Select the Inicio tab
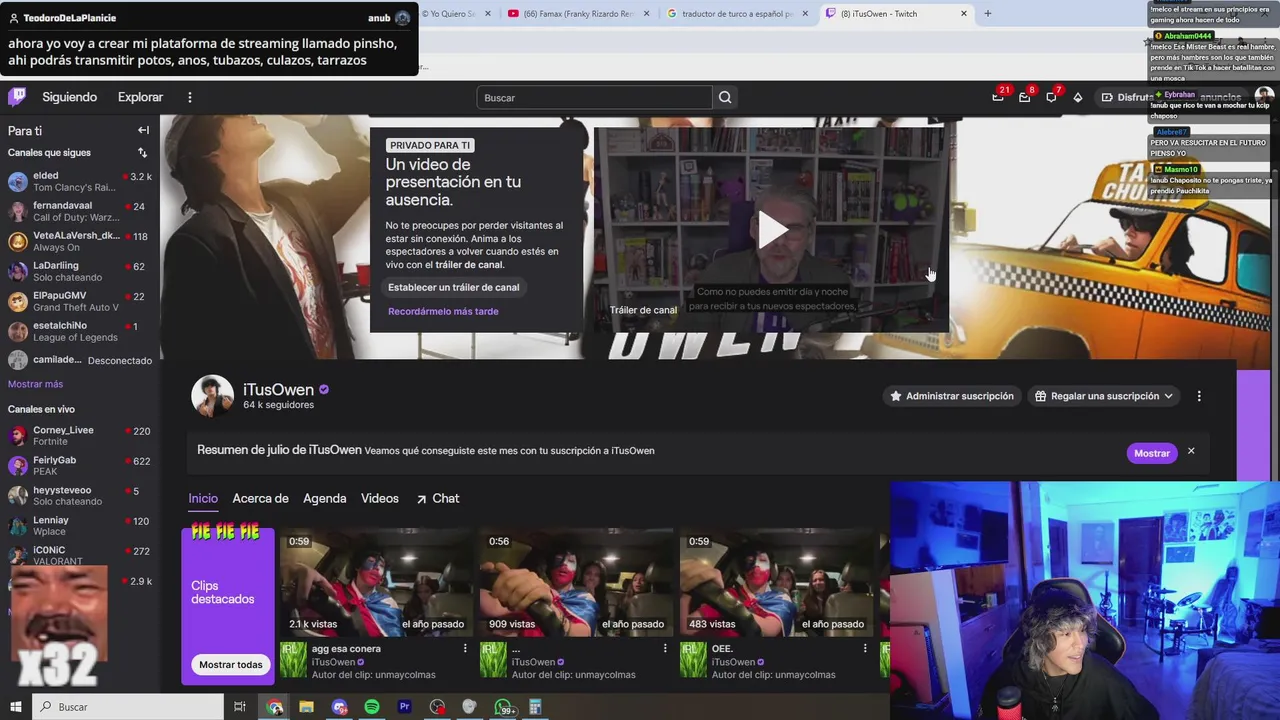Image resolution: width=1280 pixels, height=720 pixels. [x=203, y=498]
